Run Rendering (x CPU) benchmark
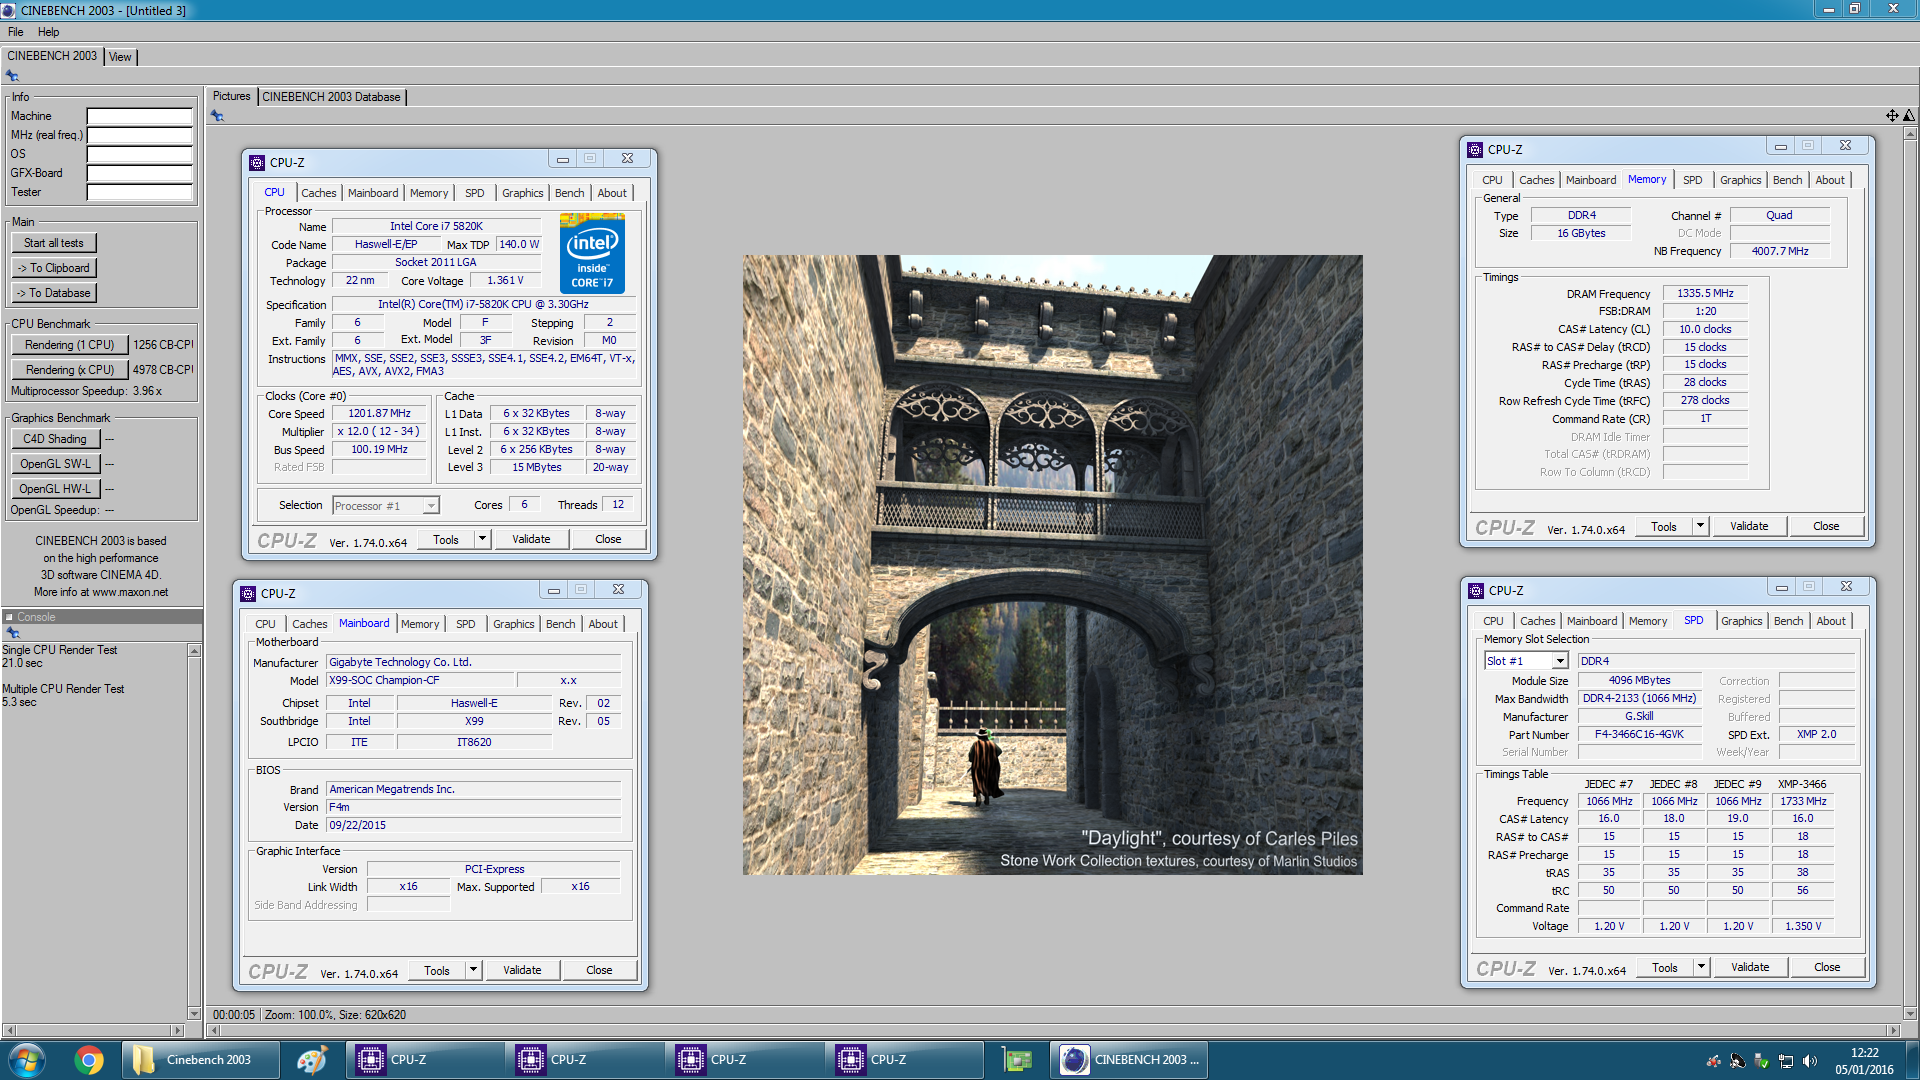Screen dimensions: 1920x1080 click(x=70, y=370)
